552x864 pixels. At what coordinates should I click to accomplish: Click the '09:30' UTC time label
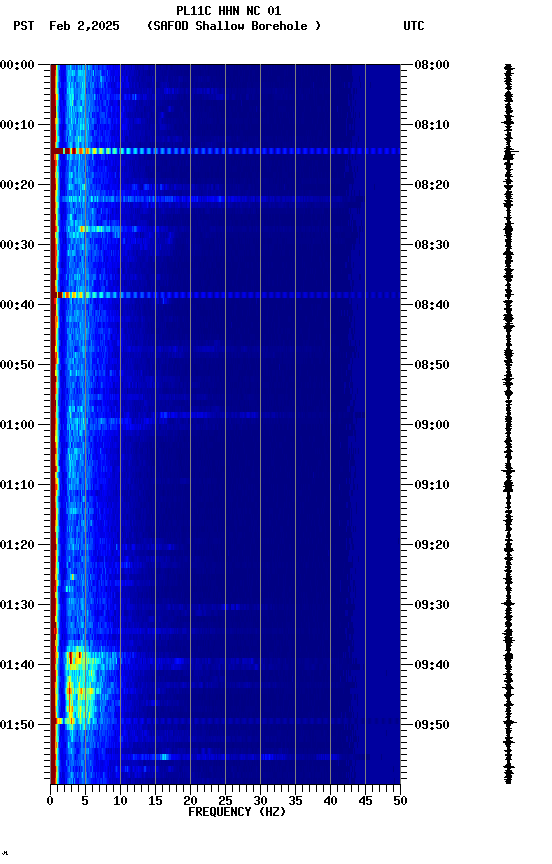click(x=432, y=606)
